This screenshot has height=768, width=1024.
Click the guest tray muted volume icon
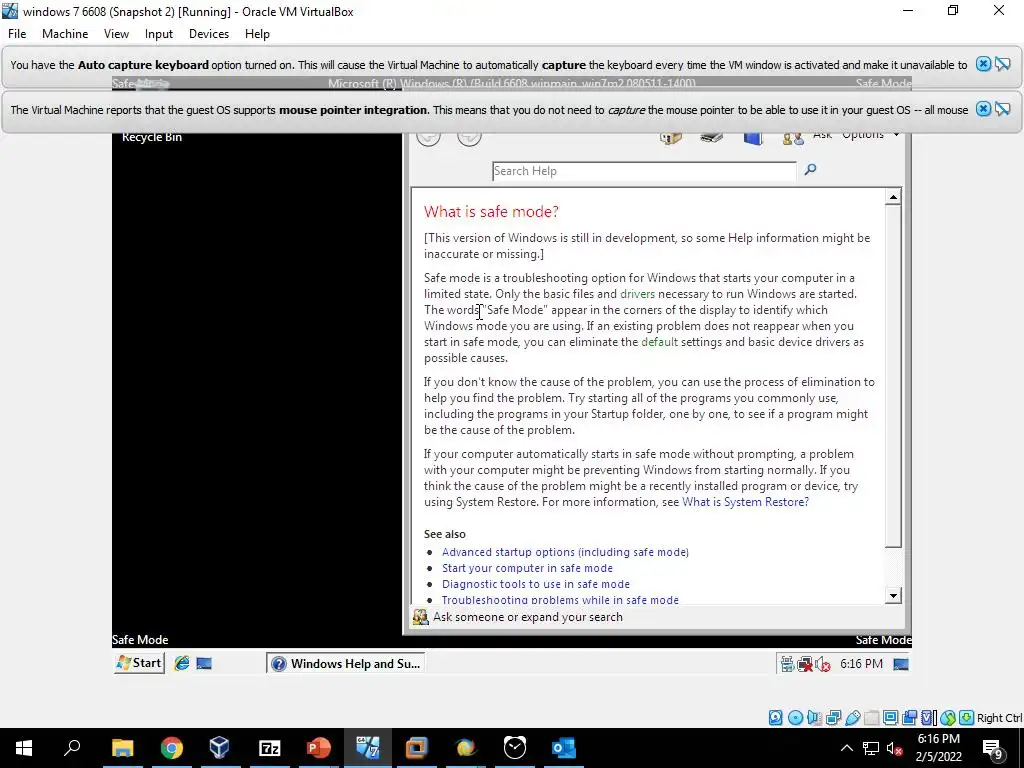point(822,664)
